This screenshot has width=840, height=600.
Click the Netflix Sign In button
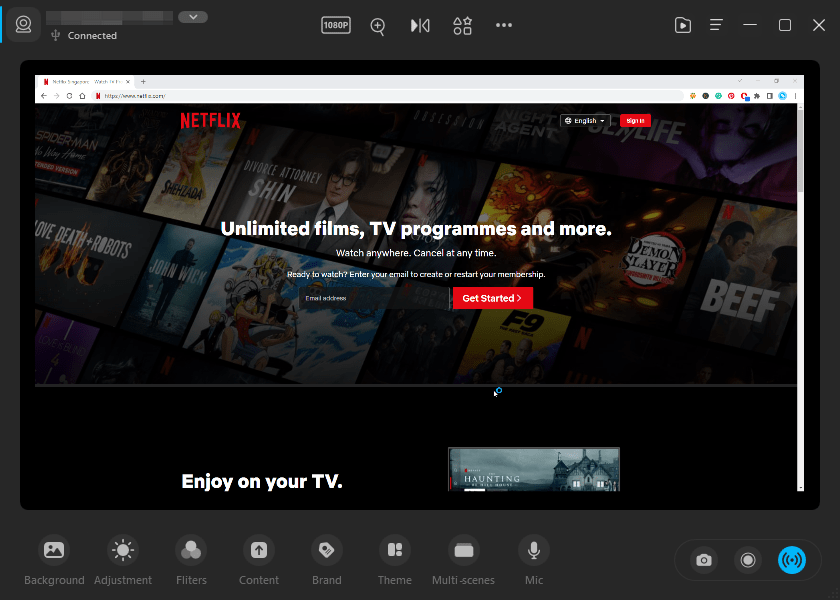(x=635, y=120)
